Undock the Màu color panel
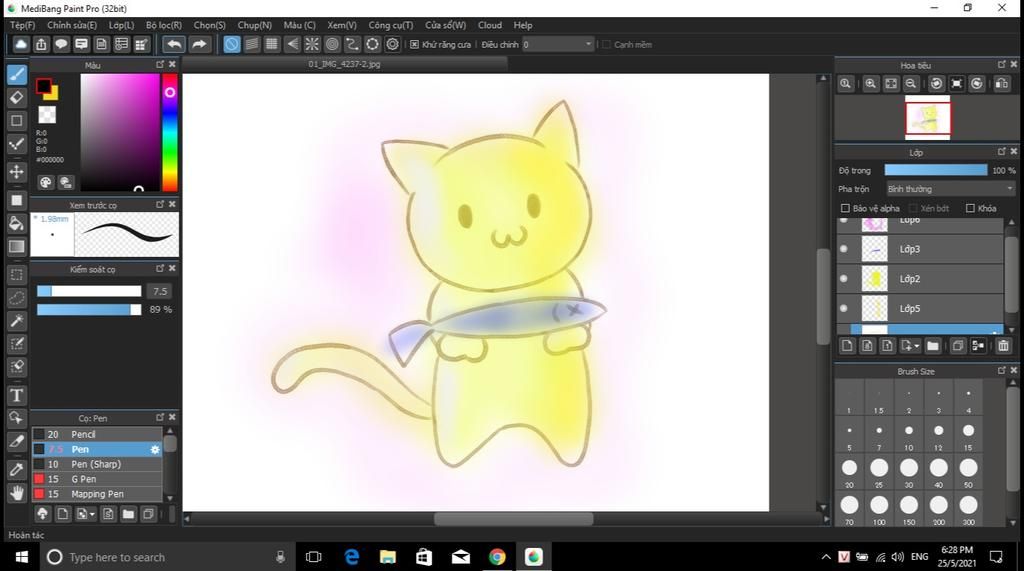Screen dimensions: 1024x571 click(160, 65)
